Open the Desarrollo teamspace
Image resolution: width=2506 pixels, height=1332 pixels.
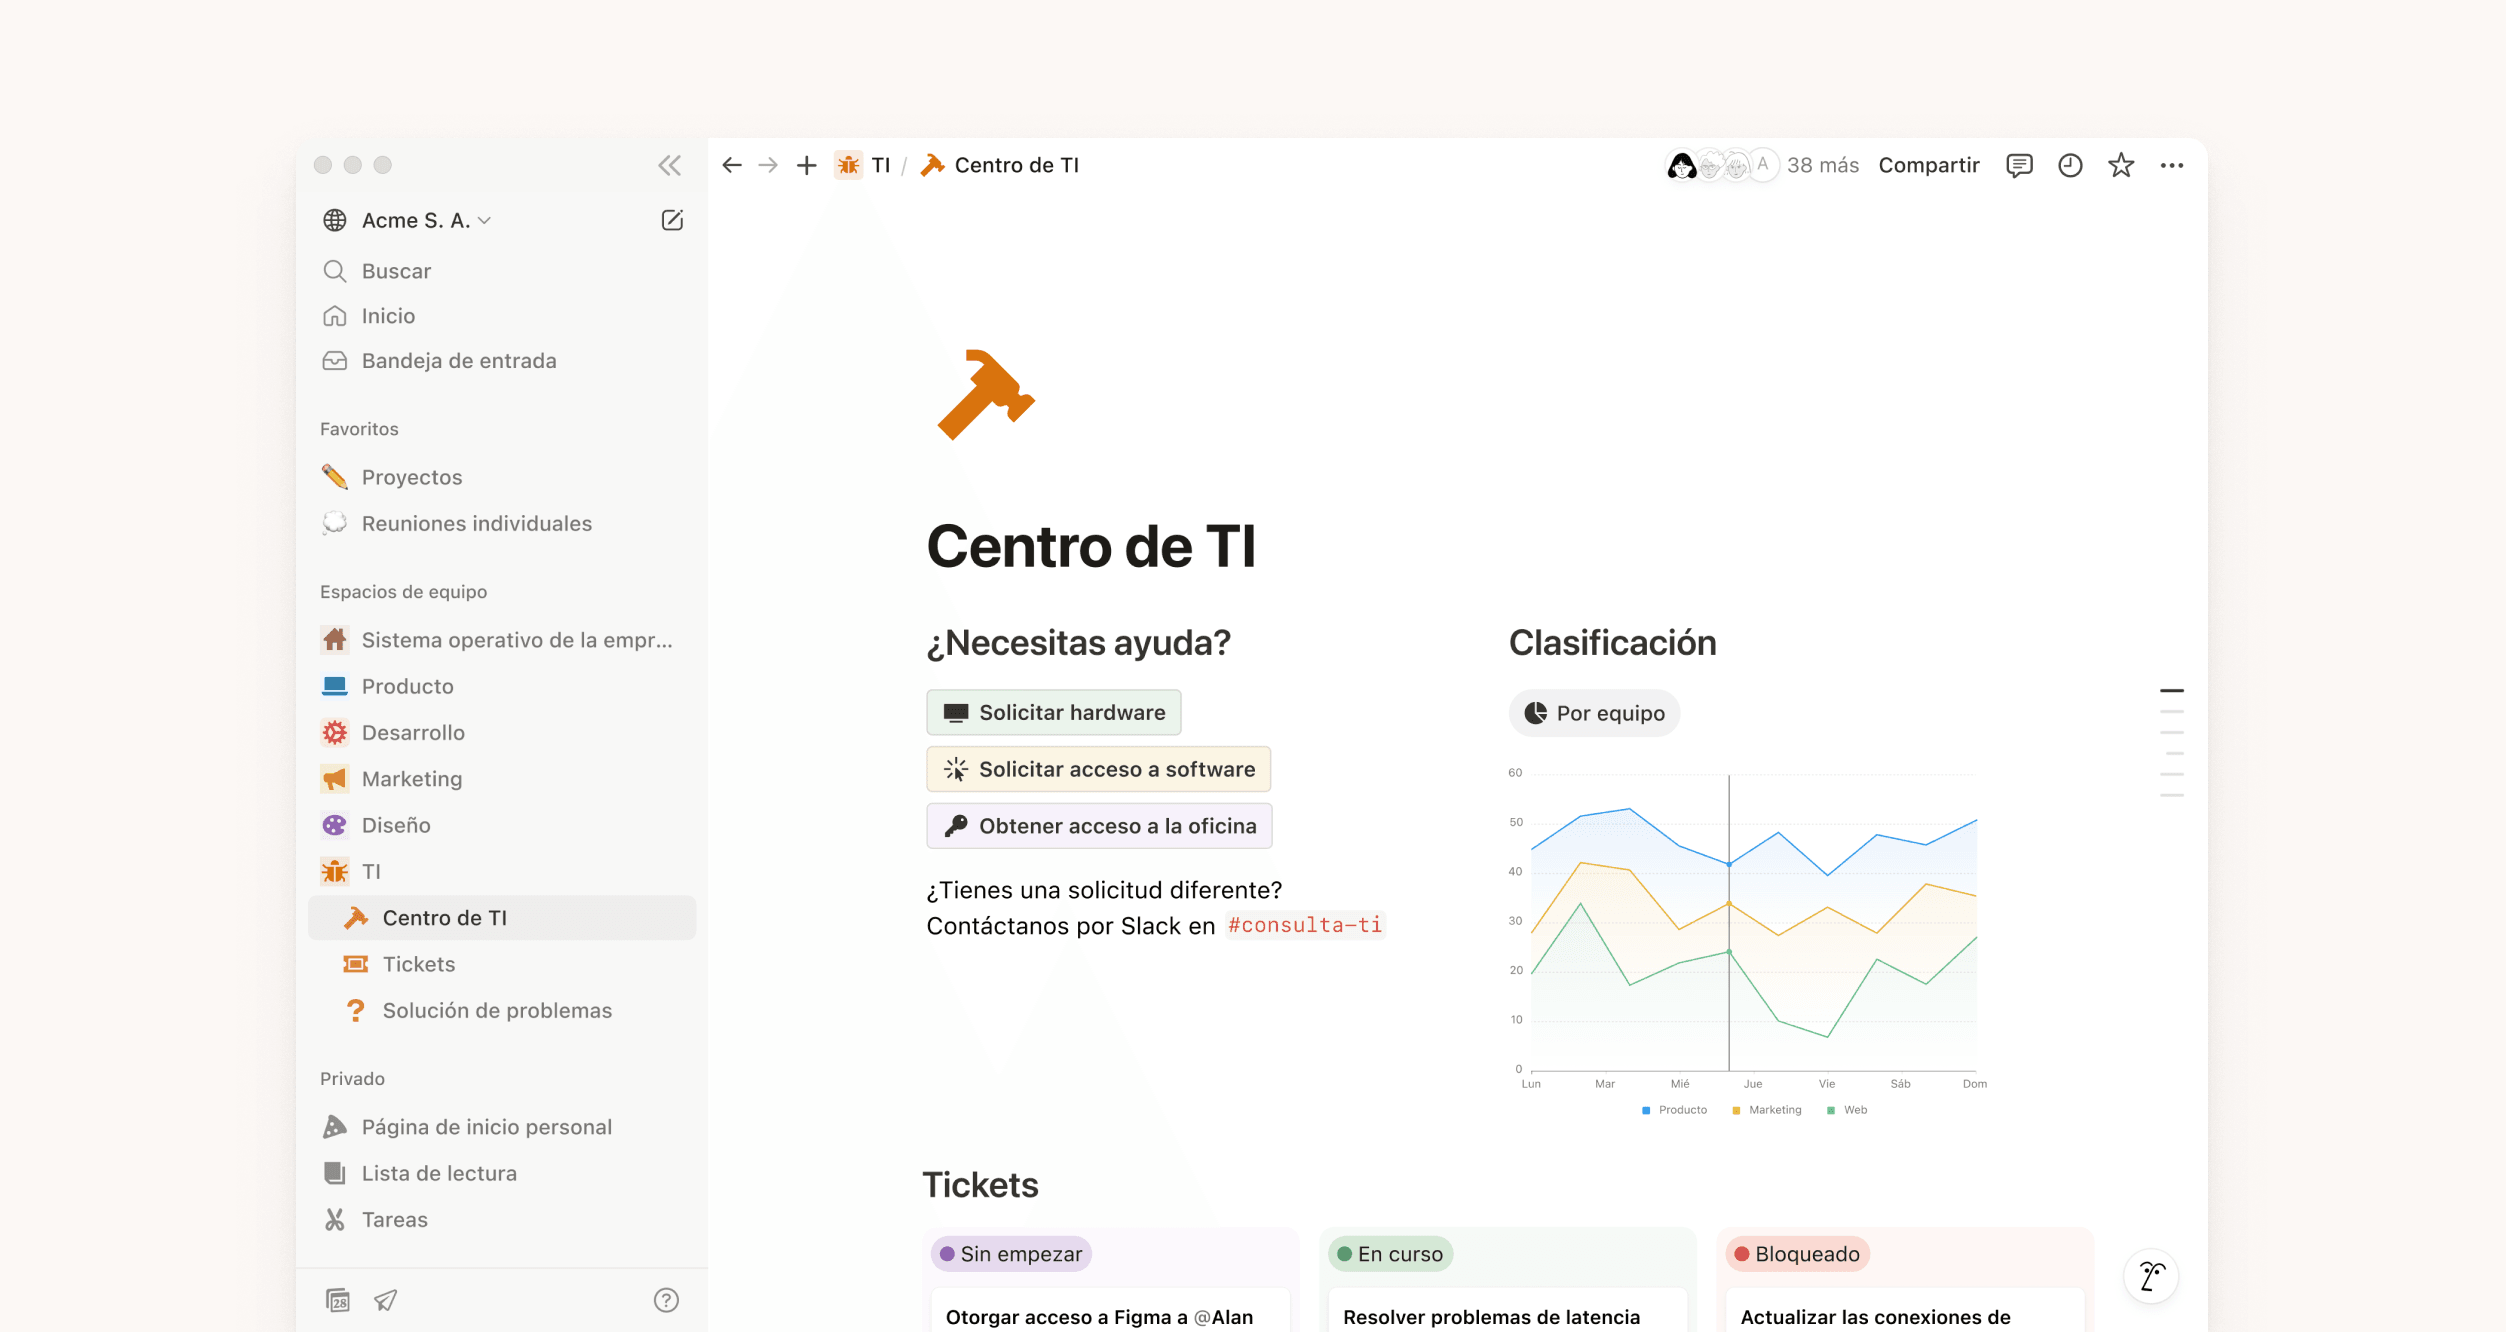(501, 732)
